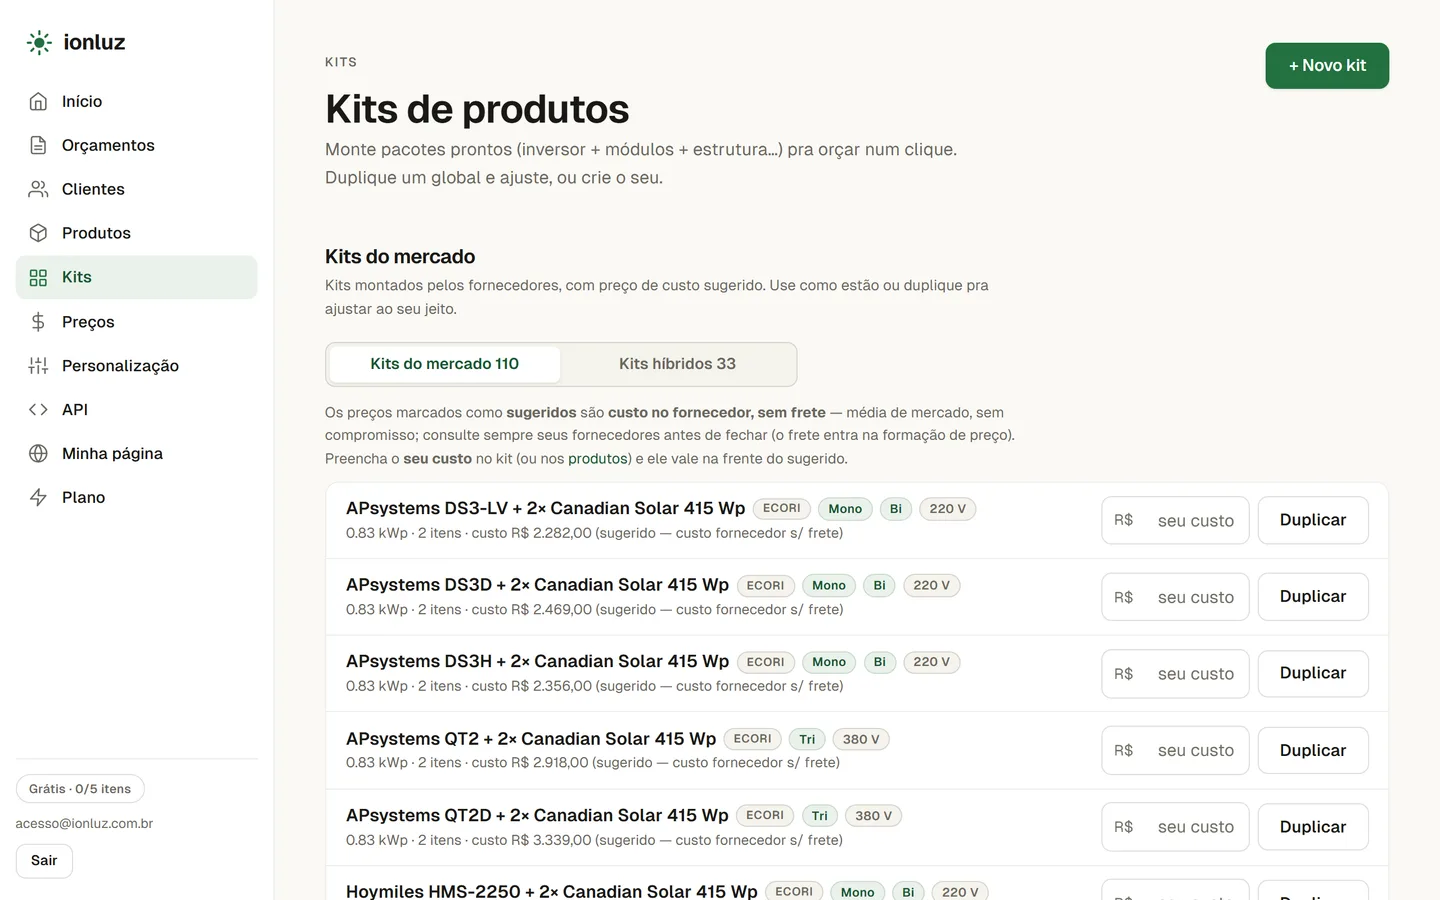
Task: Click seu custo field for APsystems DS3H
Action: (1175, 674)
